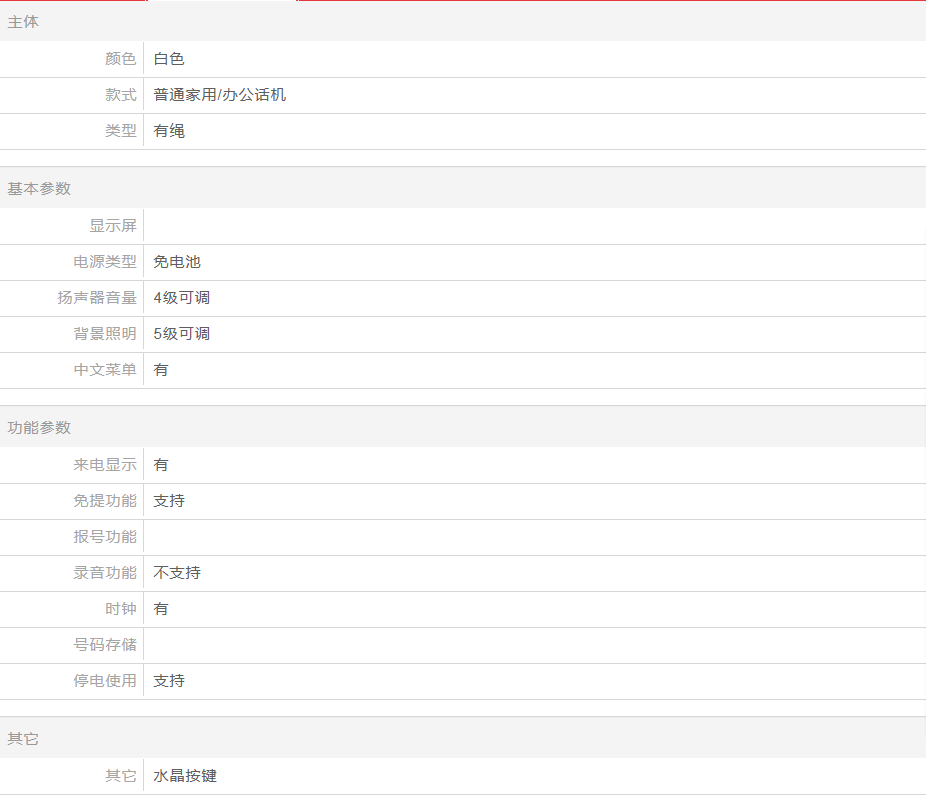Select the 基本参数 section header
926x796 pixels.
pos(40,189)
